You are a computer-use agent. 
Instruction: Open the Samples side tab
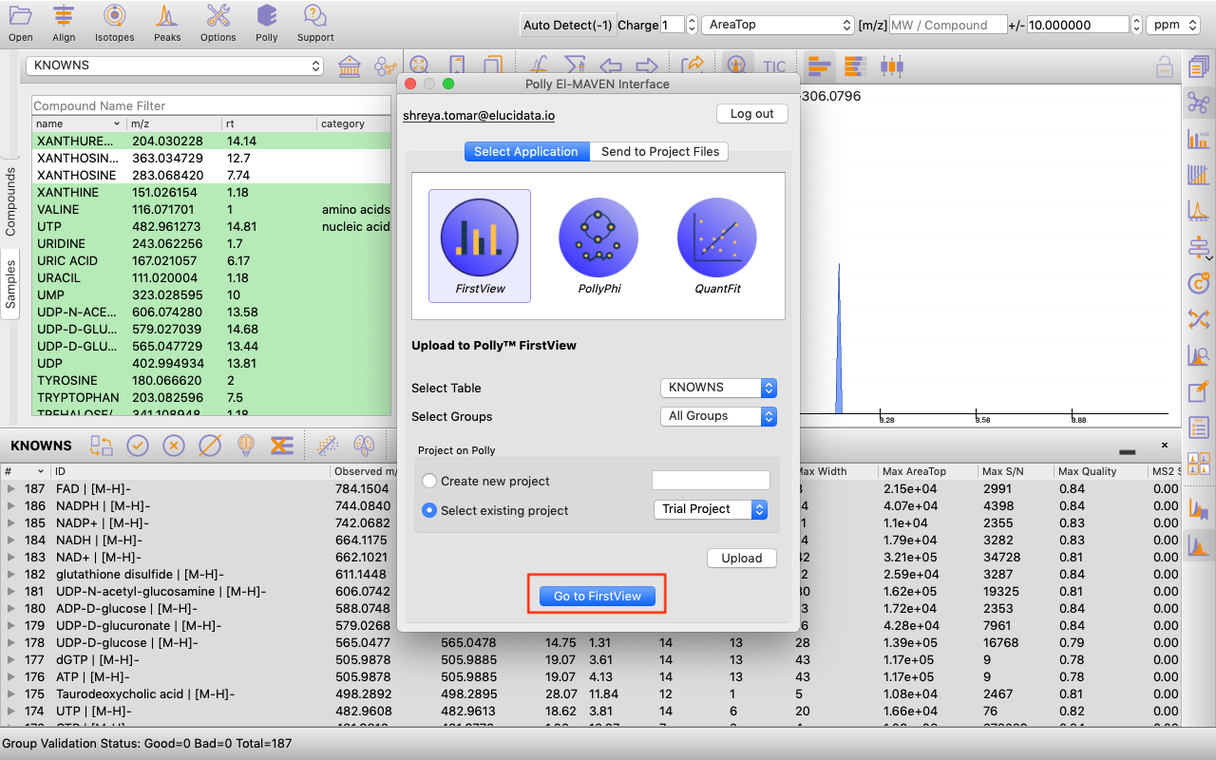[x=11, y=284]
